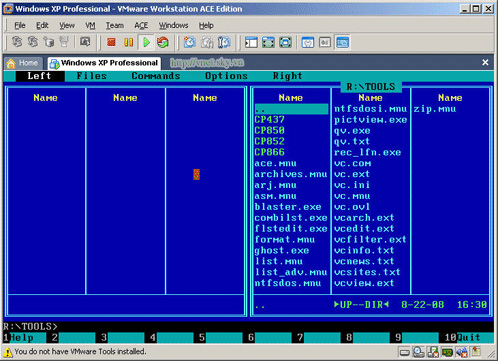Screen dimensions: 498x361
Task: Click the 1 Help function key button
Action: (x=25, y=338)
